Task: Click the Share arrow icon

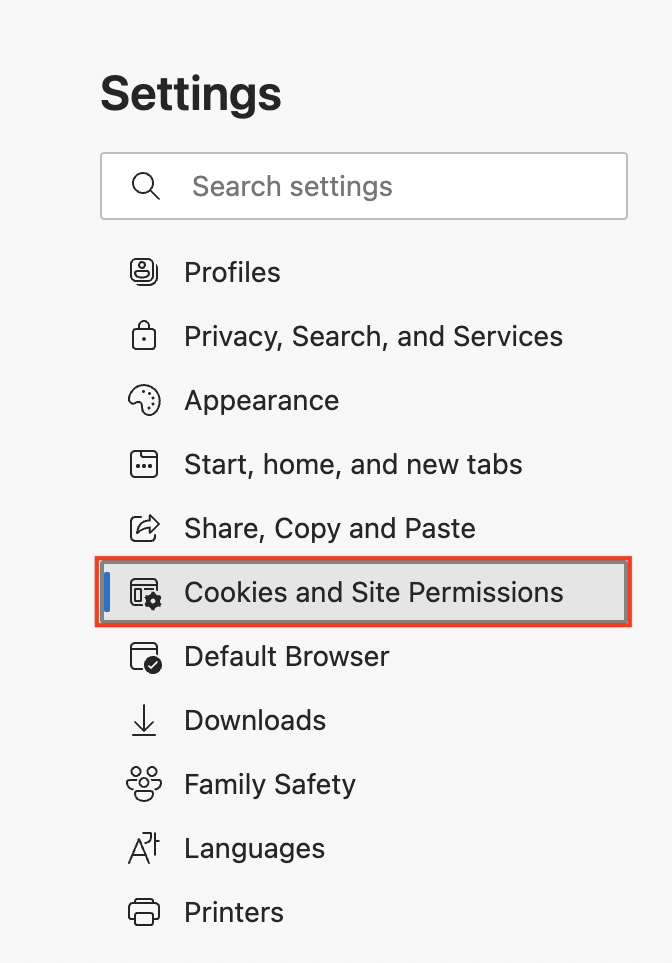Action: pos(145,528)
